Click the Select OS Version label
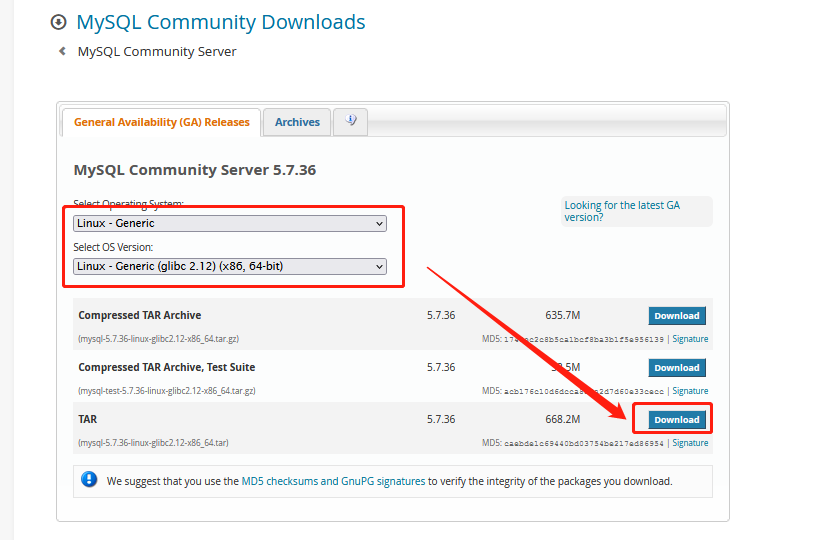This screenshot has width=816, height=540. (x=113, y=247)
